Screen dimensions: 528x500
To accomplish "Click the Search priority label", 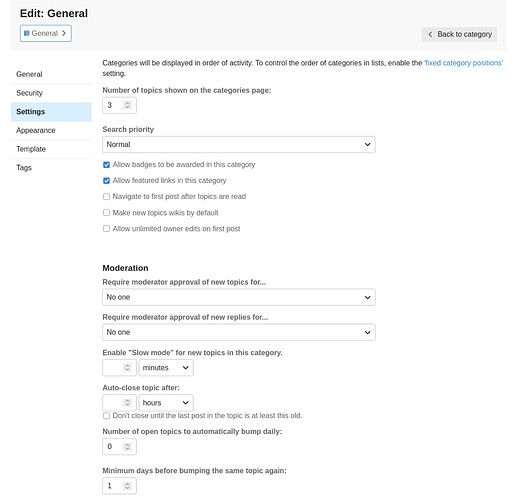I will 128,129.
